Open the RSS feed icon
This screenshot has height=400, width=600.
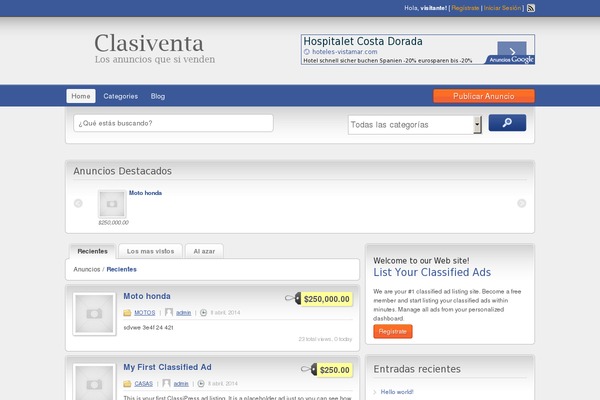tap(531, 8)
